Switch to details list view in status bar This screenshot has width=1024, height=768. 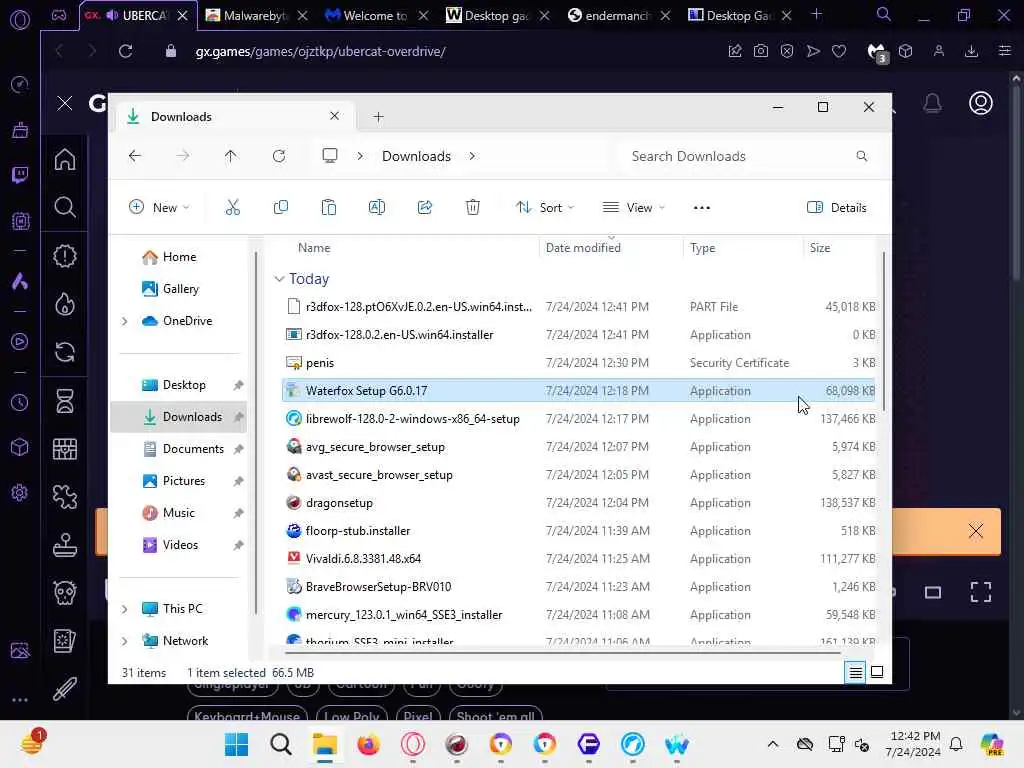click(x=856, y=672)
